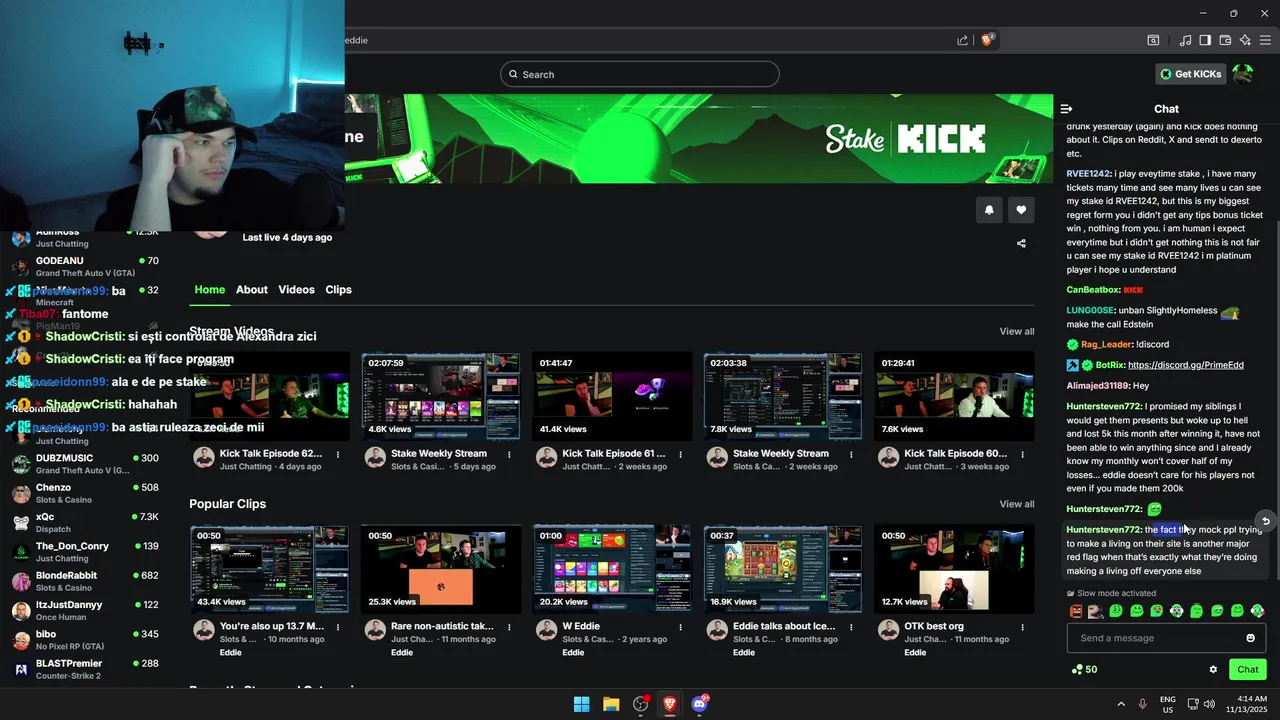Open the 02:03:38 Stake Weekly Stream thumbnail

[x=783, y=396]
